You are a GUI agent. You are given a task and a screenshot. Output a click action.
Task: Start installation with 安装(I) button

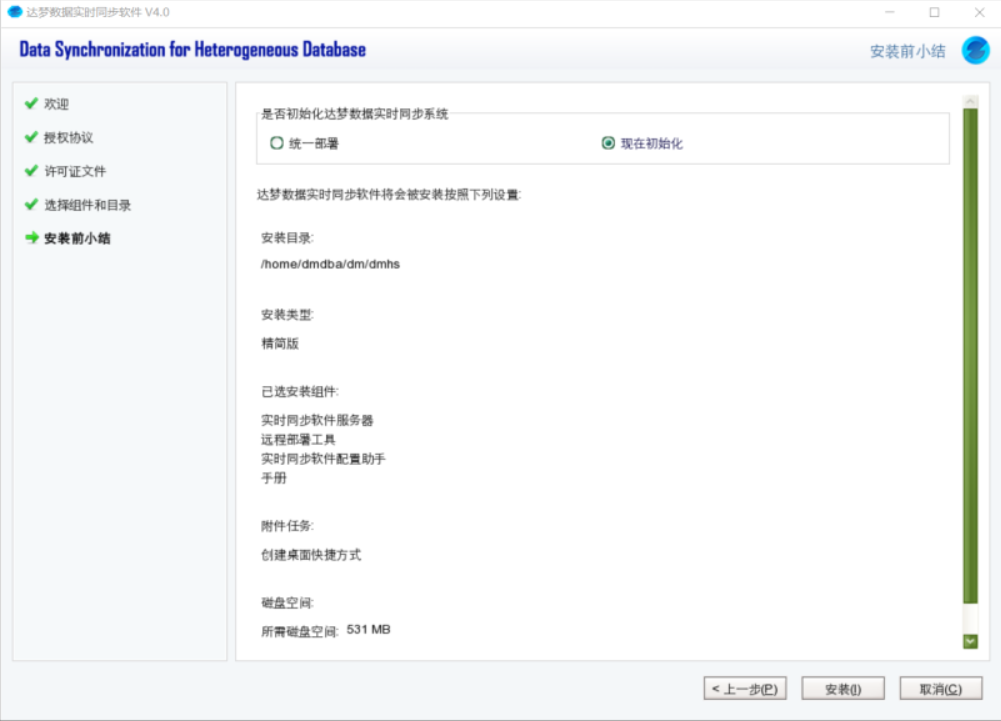843,688
